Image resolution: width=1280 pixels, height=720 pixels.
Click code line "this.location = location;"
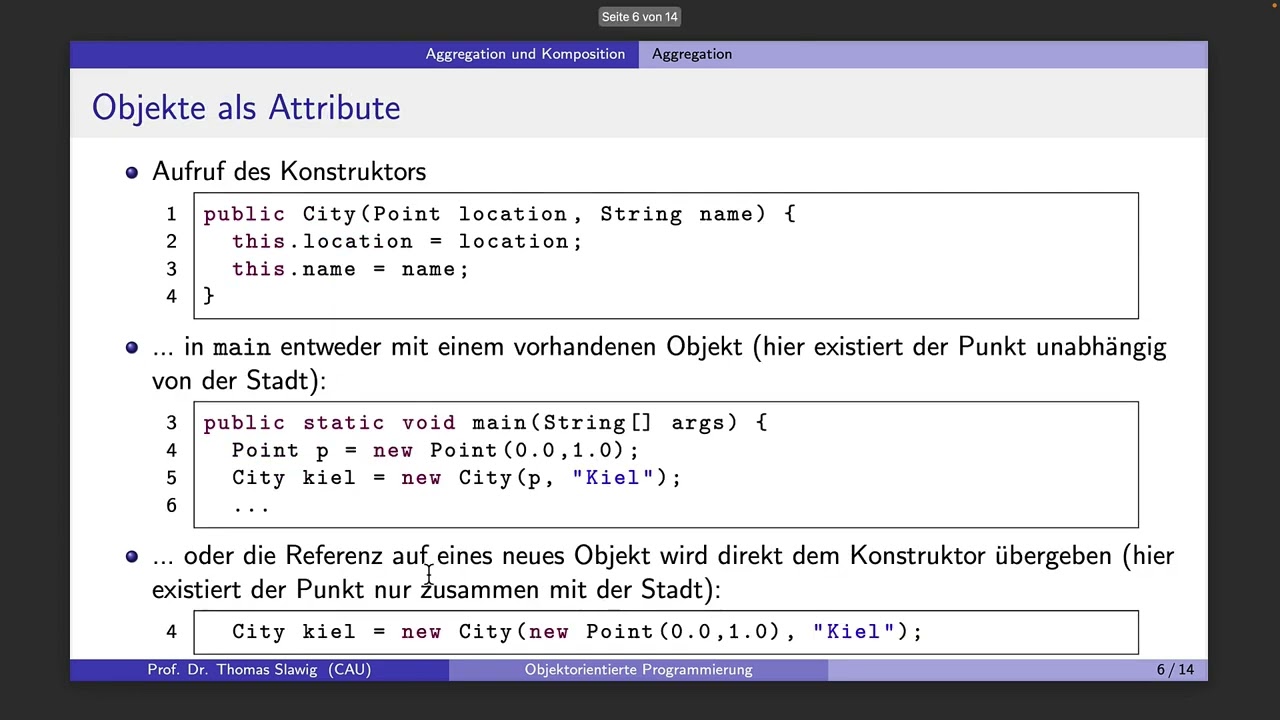coord(407,241)
